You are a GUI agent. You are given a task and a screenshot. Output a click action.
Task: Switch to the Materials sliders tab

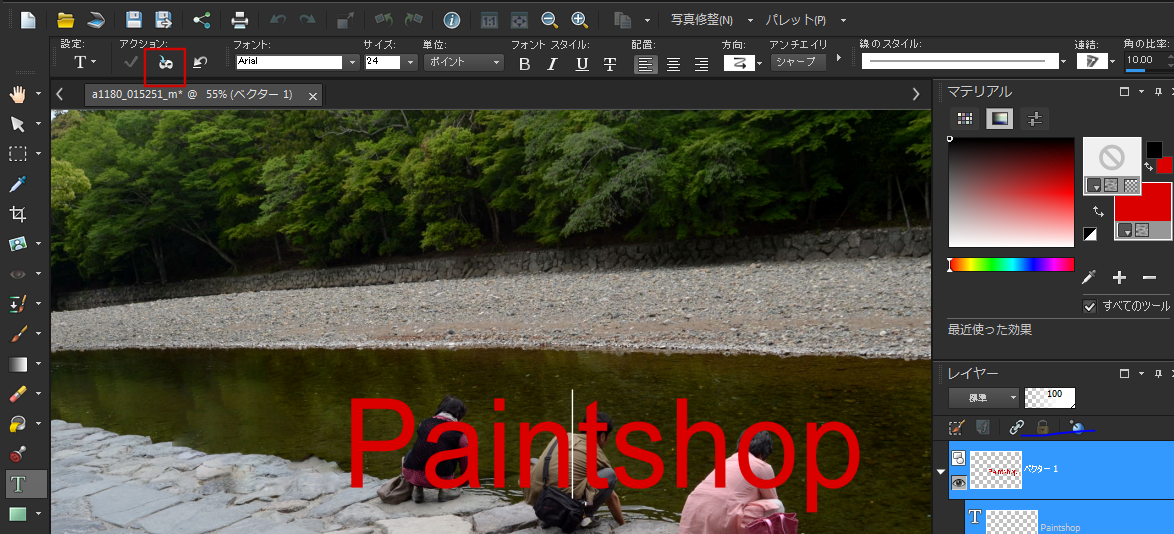click(1034, 118)
